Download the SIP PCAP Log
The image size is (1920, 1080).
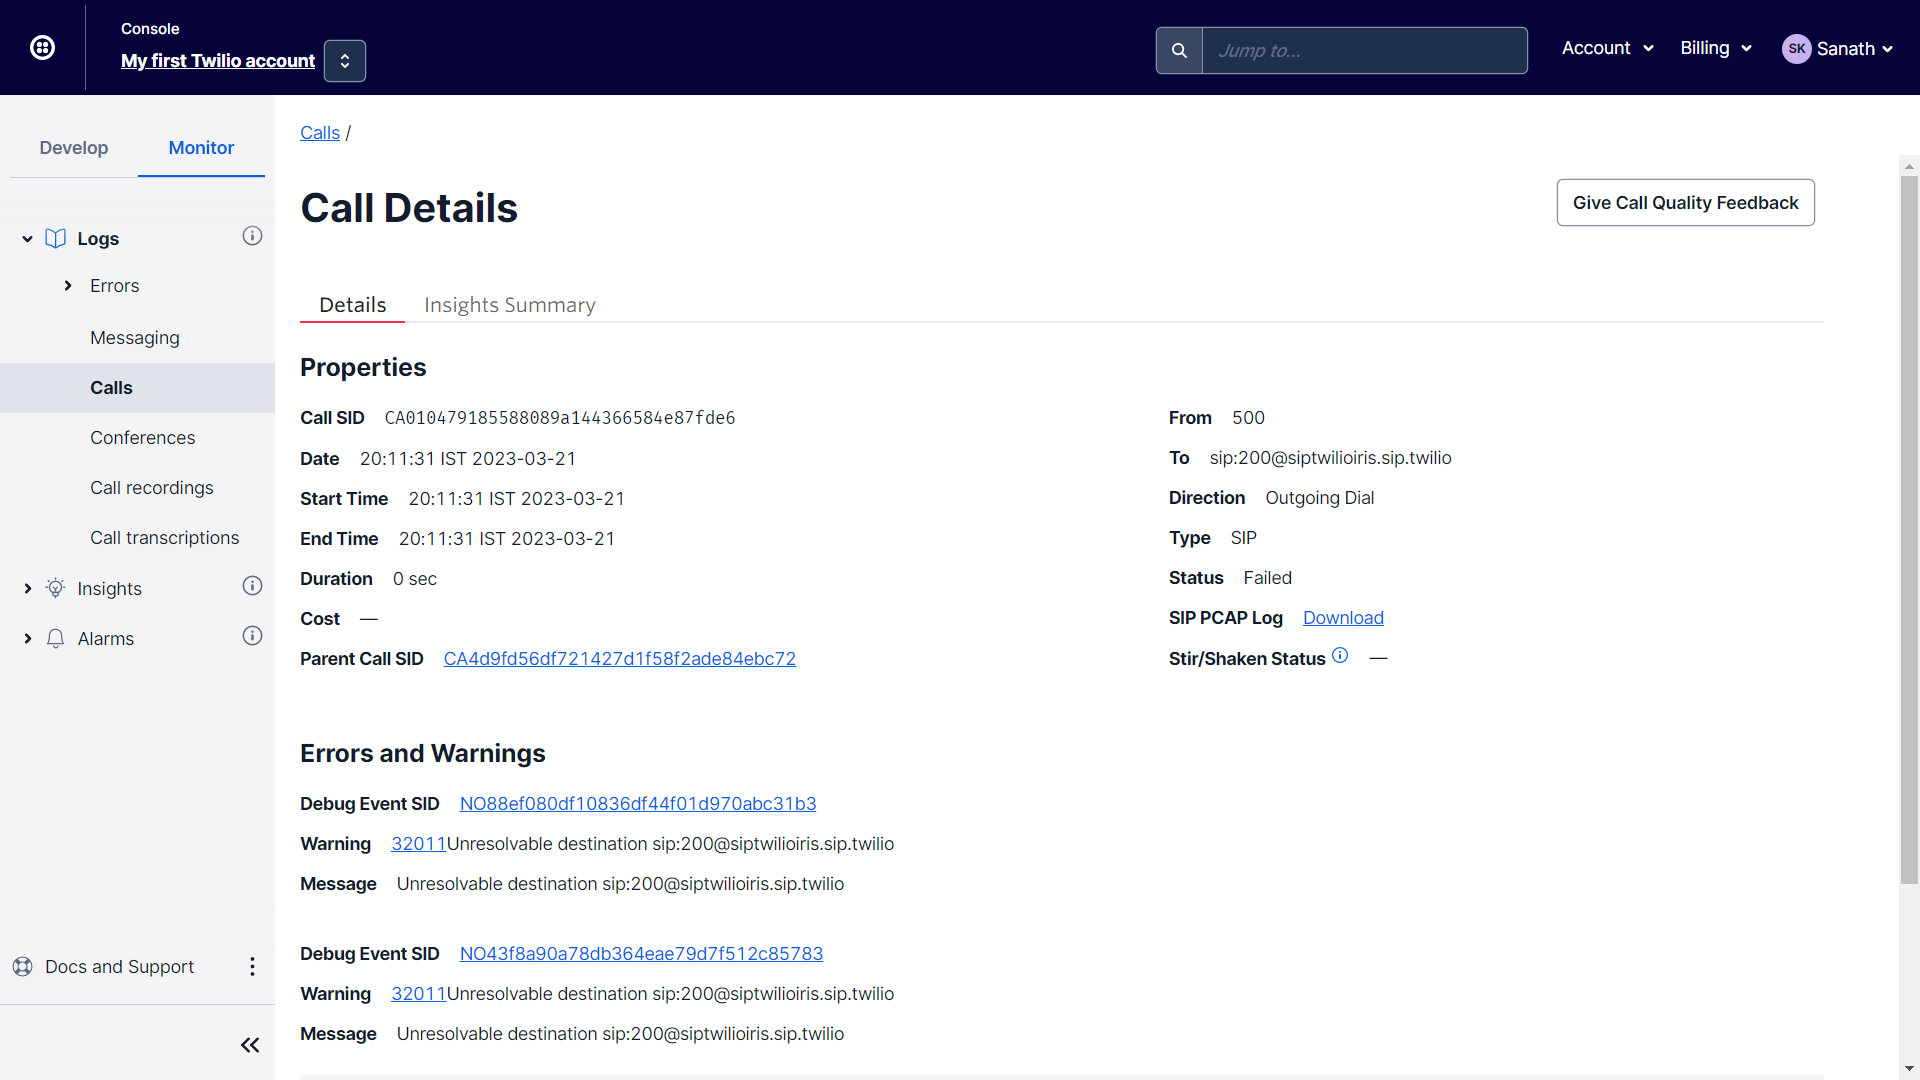[1343, 618]
